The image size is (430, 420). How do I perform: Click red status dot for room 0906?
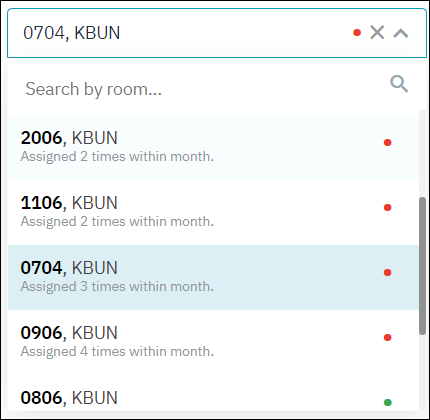387,338
